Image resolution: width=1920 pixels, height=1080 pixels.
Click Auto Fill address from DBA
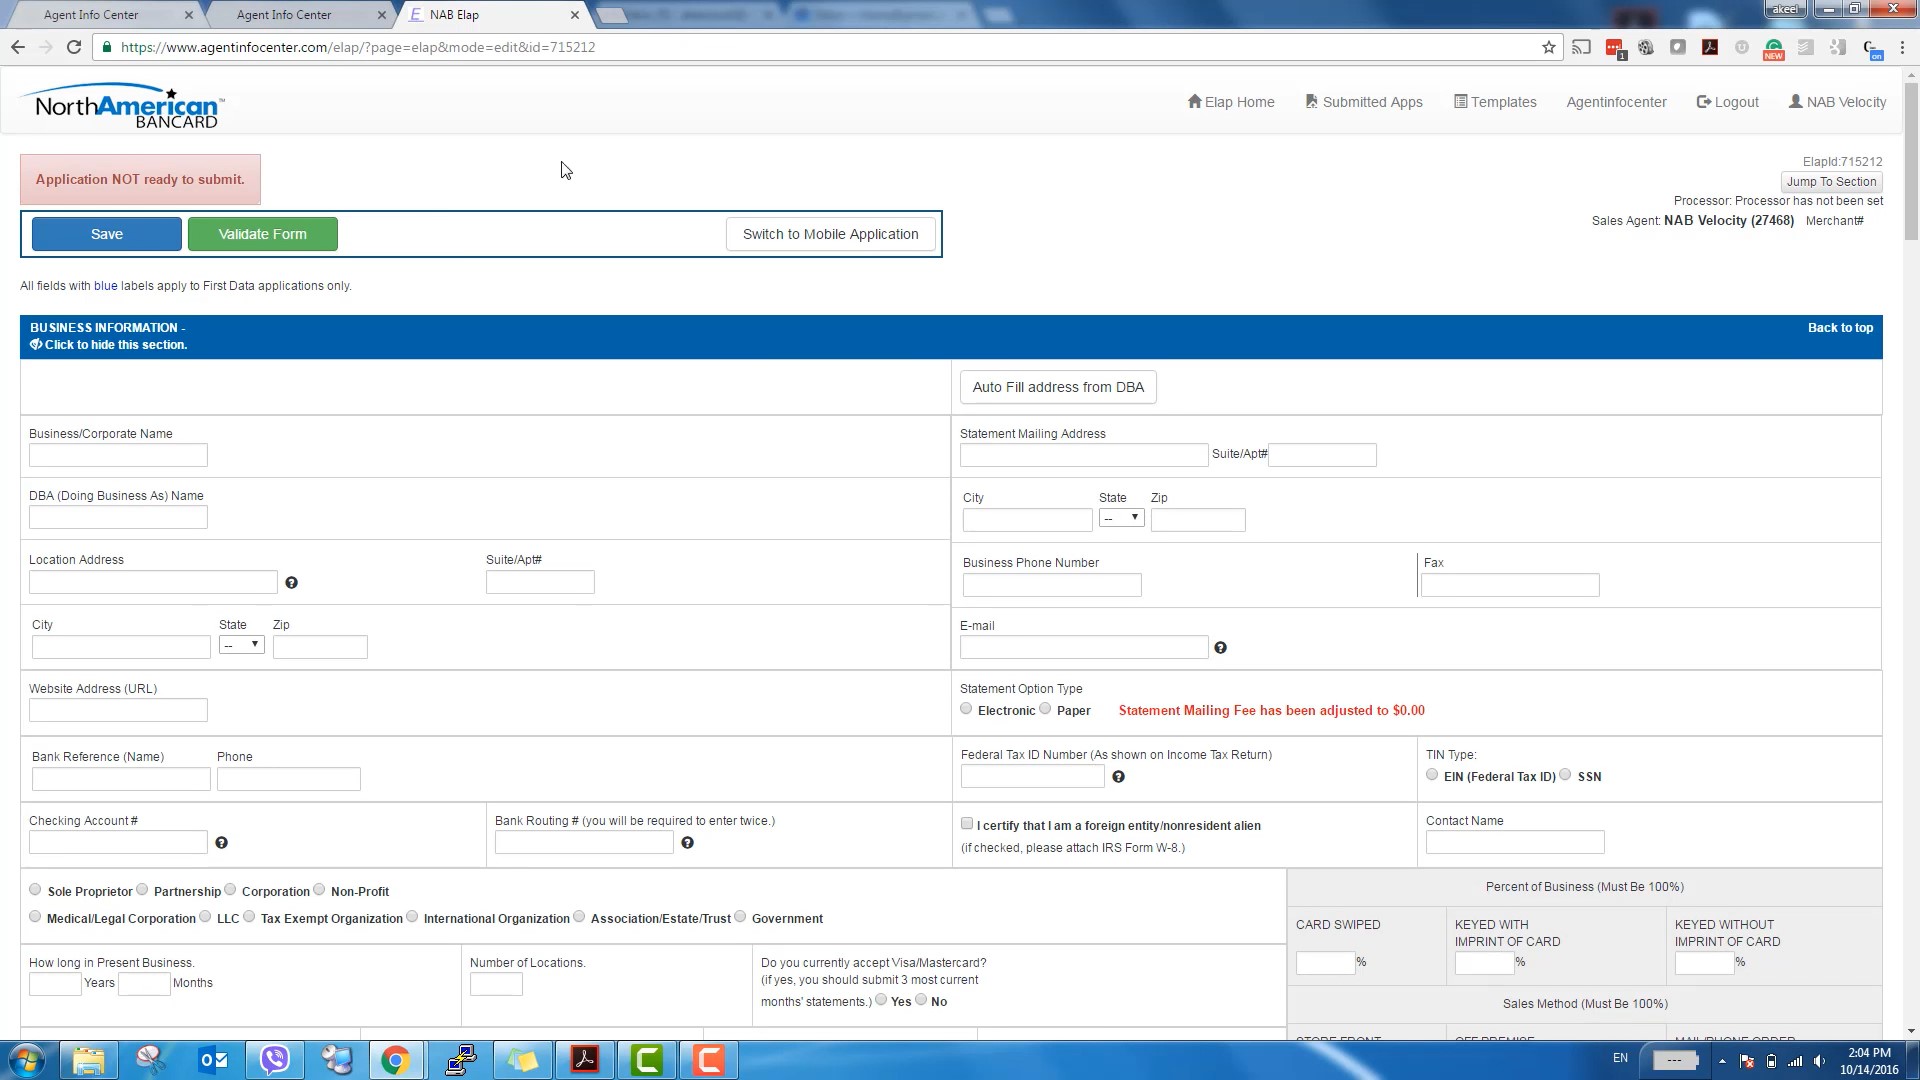click(x=1058, y=387)
